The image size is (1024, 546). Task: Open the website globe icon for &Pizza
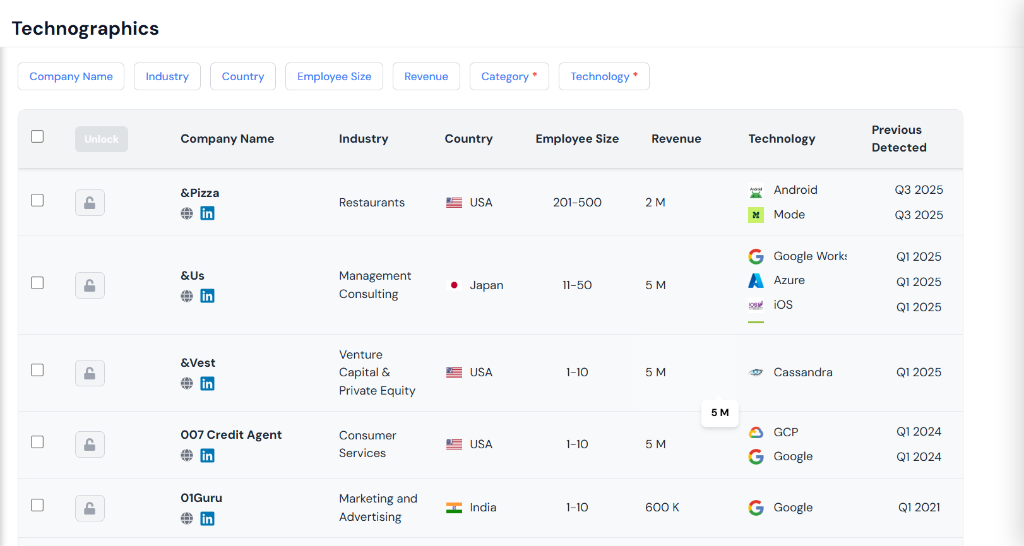(x=187, y=214)
